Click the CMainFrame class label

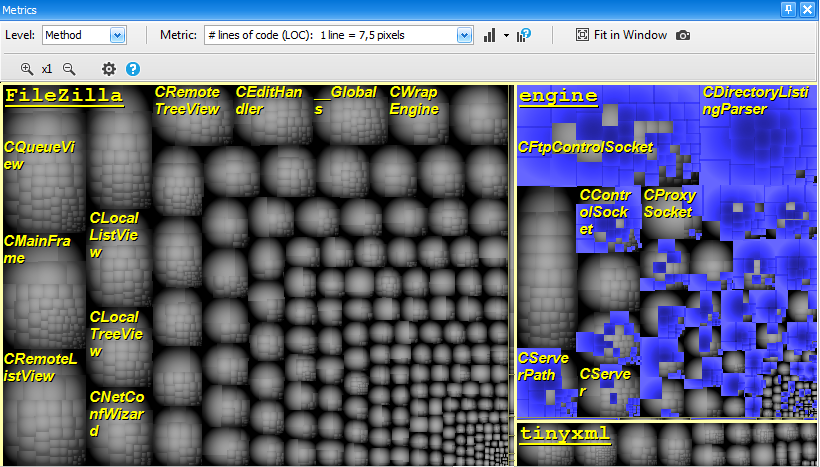[37, 249]
